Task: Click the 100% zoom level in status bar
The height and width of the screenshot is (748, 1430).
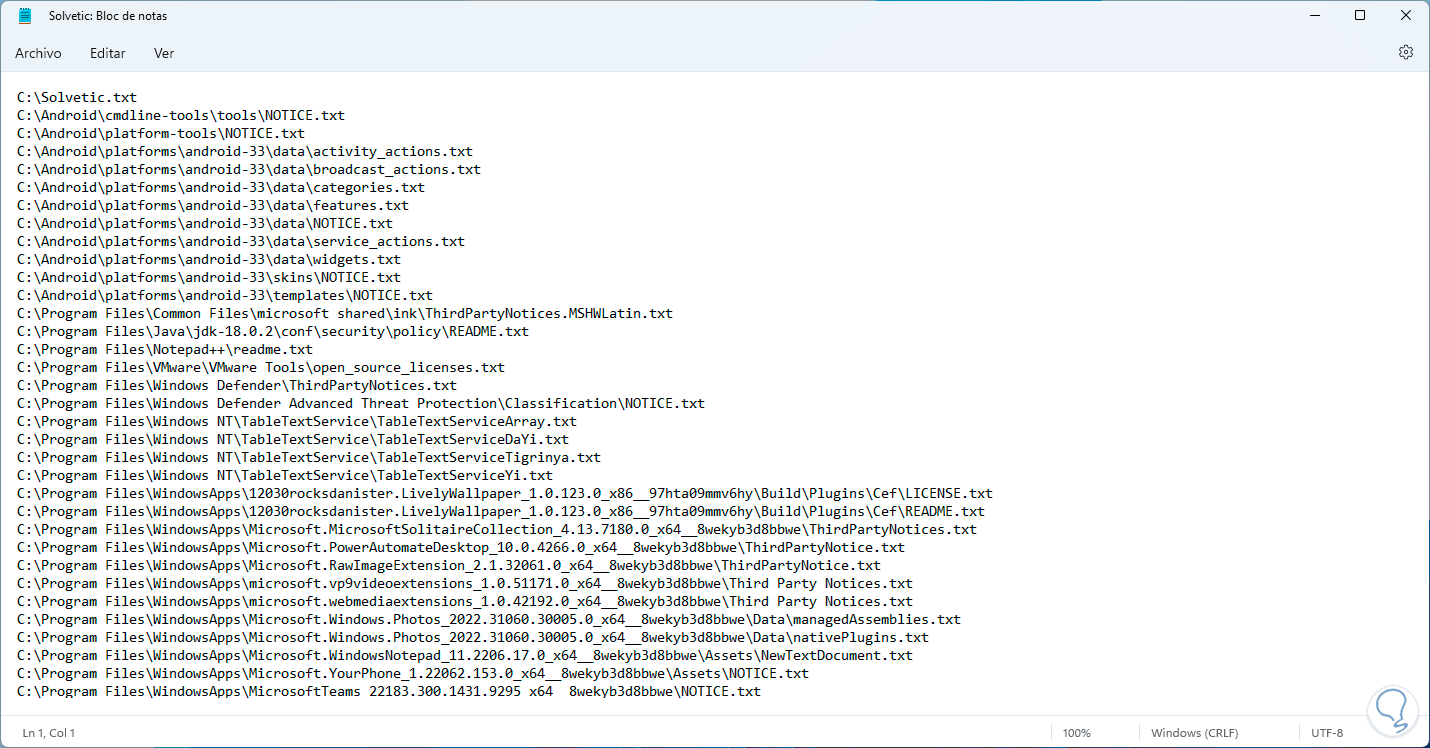Action: tap(1077, 733)
